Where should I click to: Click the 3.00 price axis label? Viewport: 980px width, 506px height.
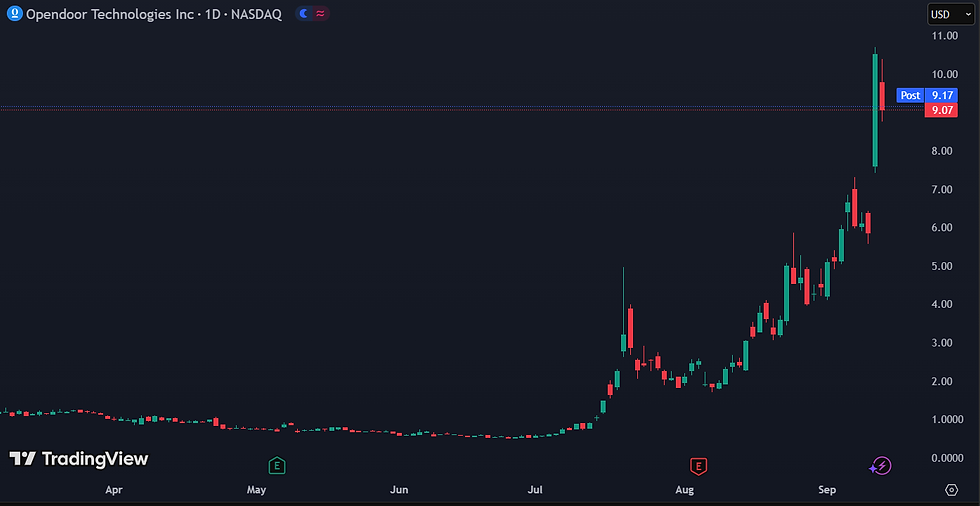tap(944, 343)
